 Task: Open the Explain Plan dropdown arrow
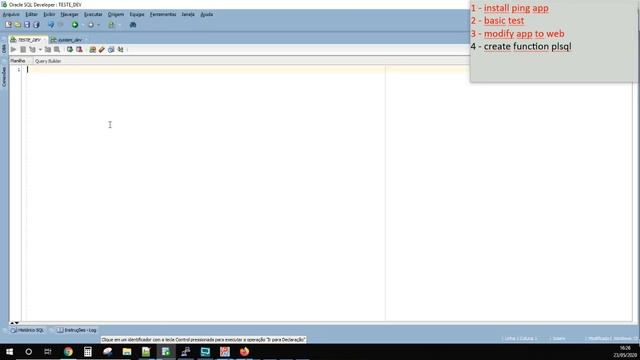[40, 49]
